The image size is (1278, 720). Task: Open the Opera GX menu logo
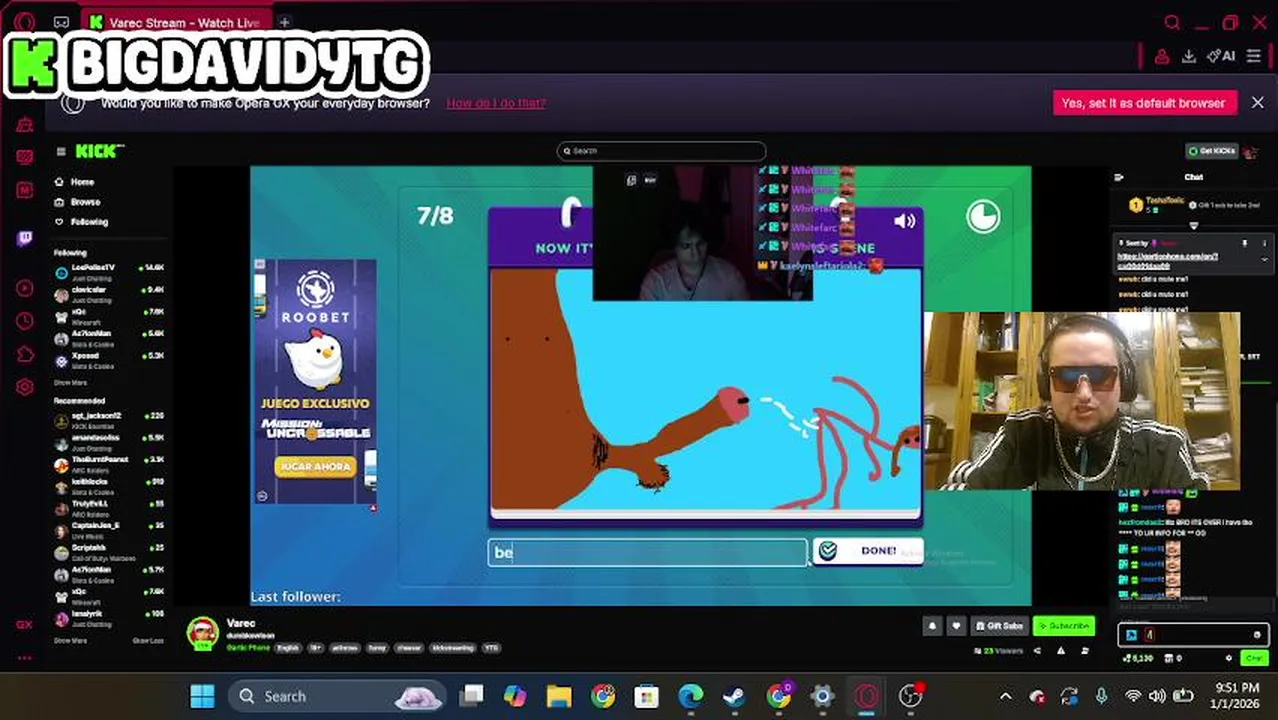coord(25,22)
